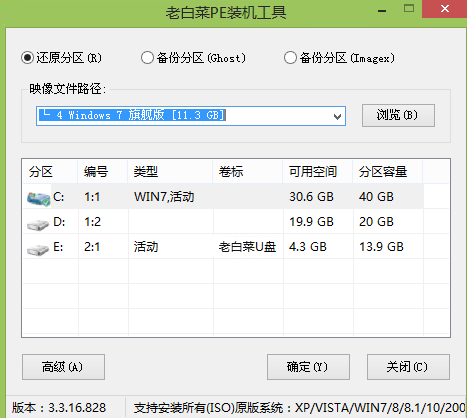Select 备份分区 (Imagex) radio option
The width and height of the screenshot is (467, 418).
pyautogui.click(x=290, y=58)
